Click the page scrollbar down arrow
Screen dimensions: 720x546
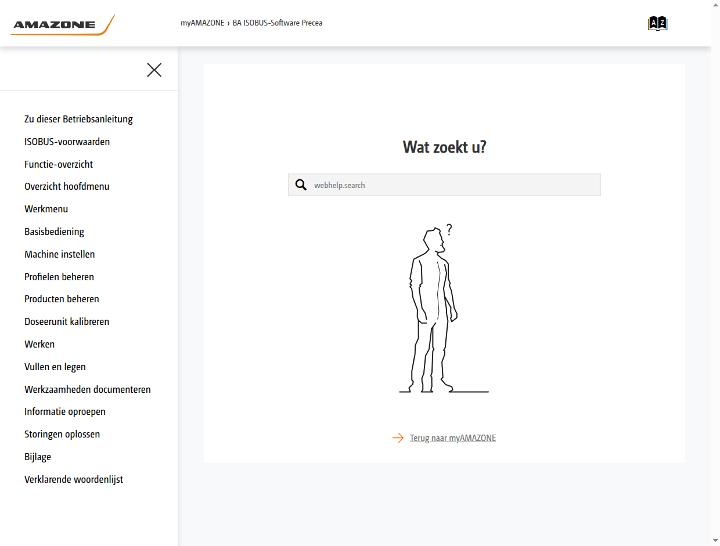click(x=715, y=541)
